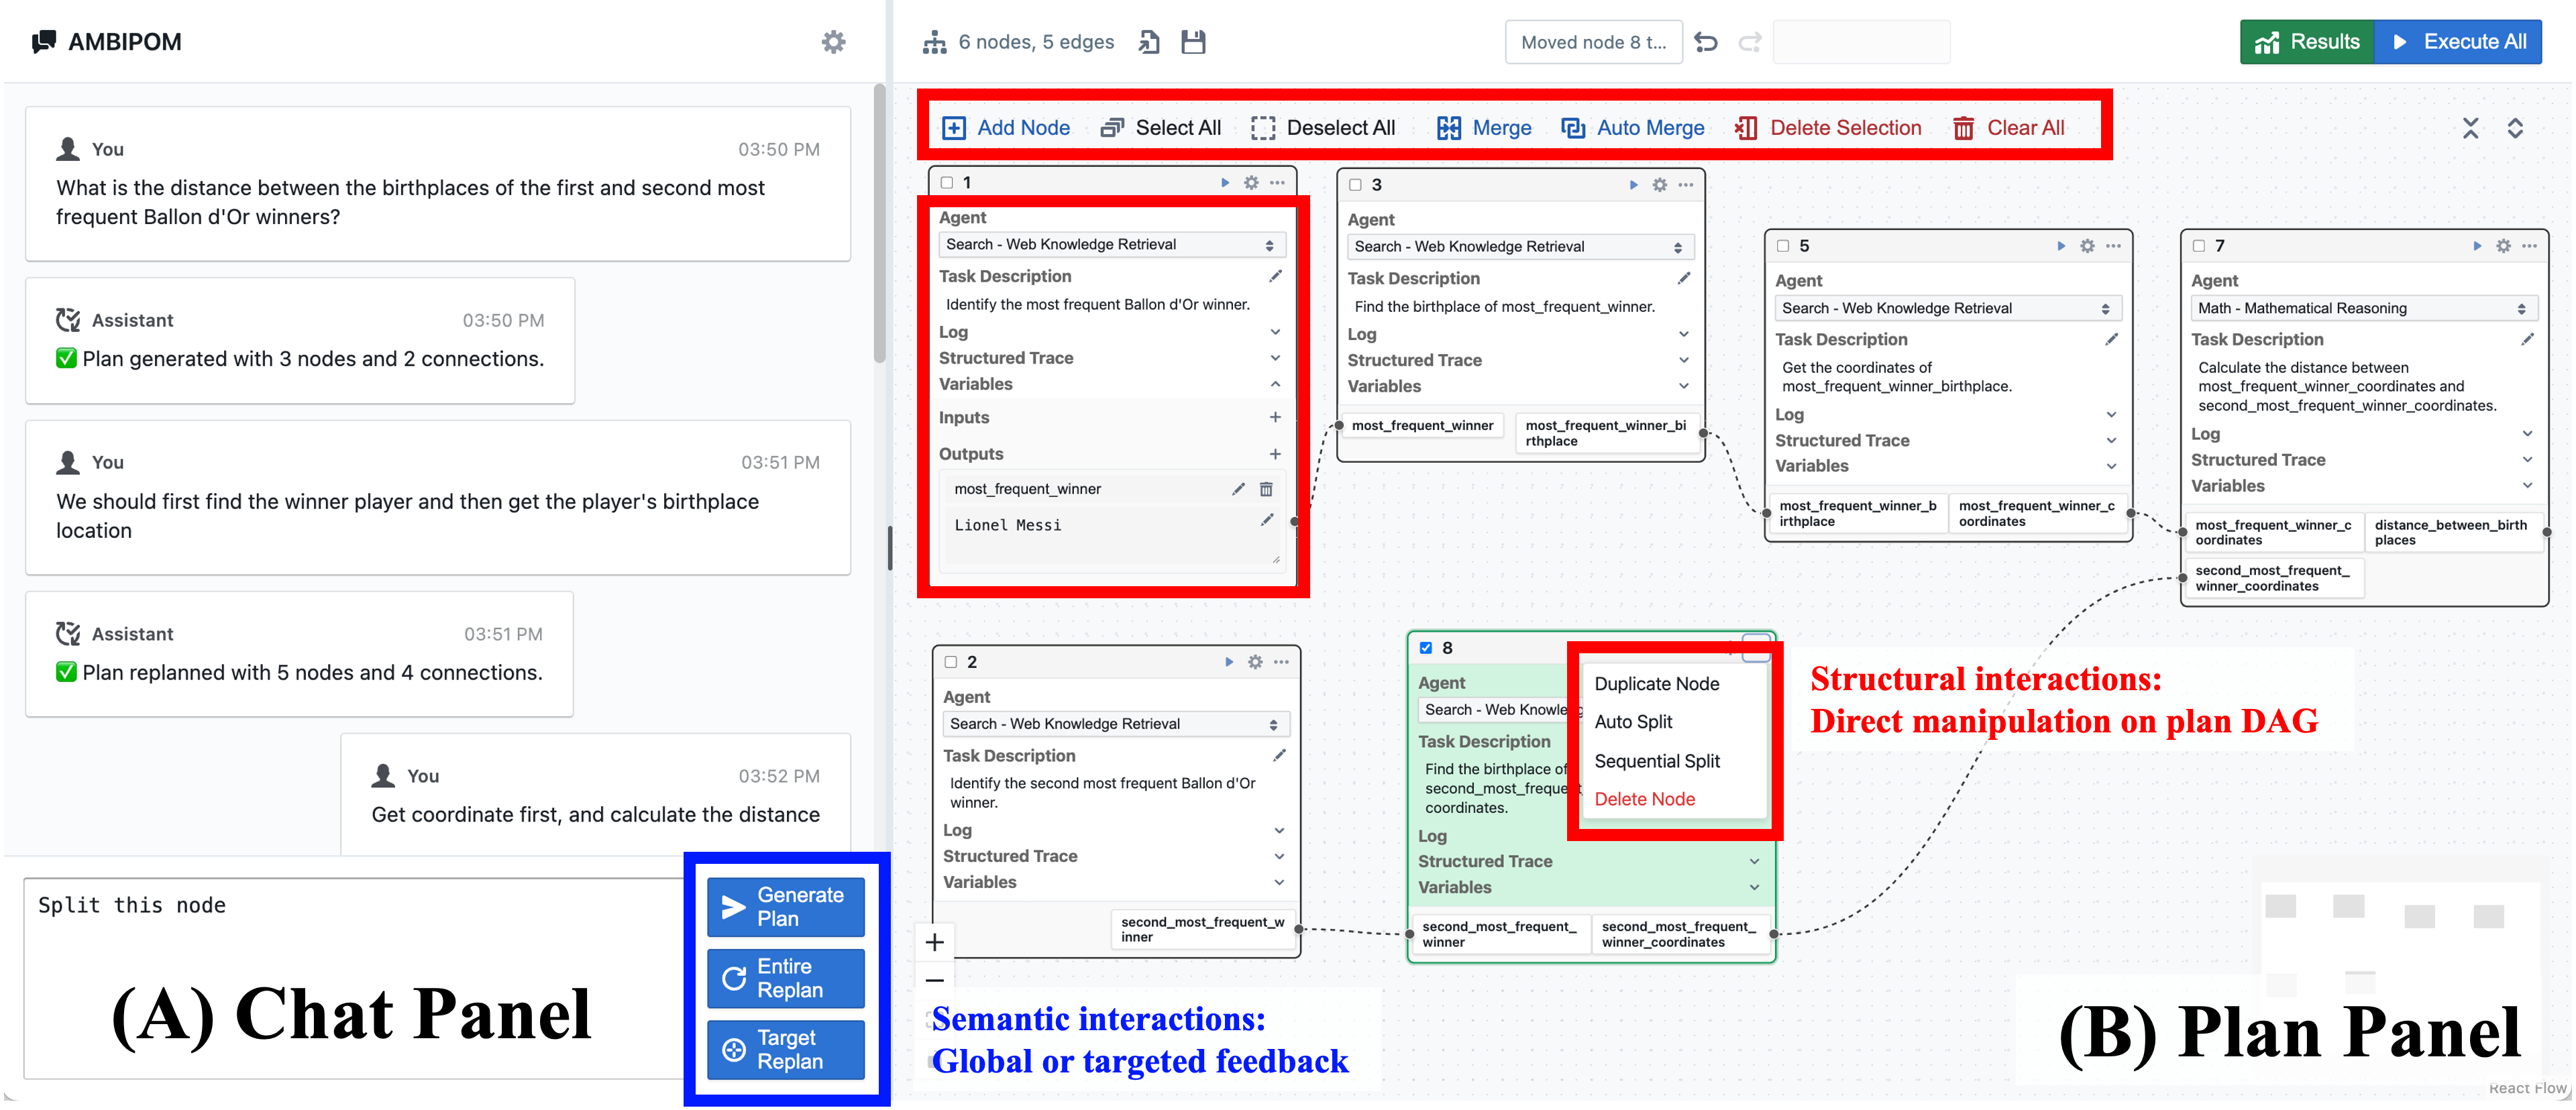Open the Agent dropdown in node 1
This screenshot has width=2576, height=1110.
[x=1111, y=245]
